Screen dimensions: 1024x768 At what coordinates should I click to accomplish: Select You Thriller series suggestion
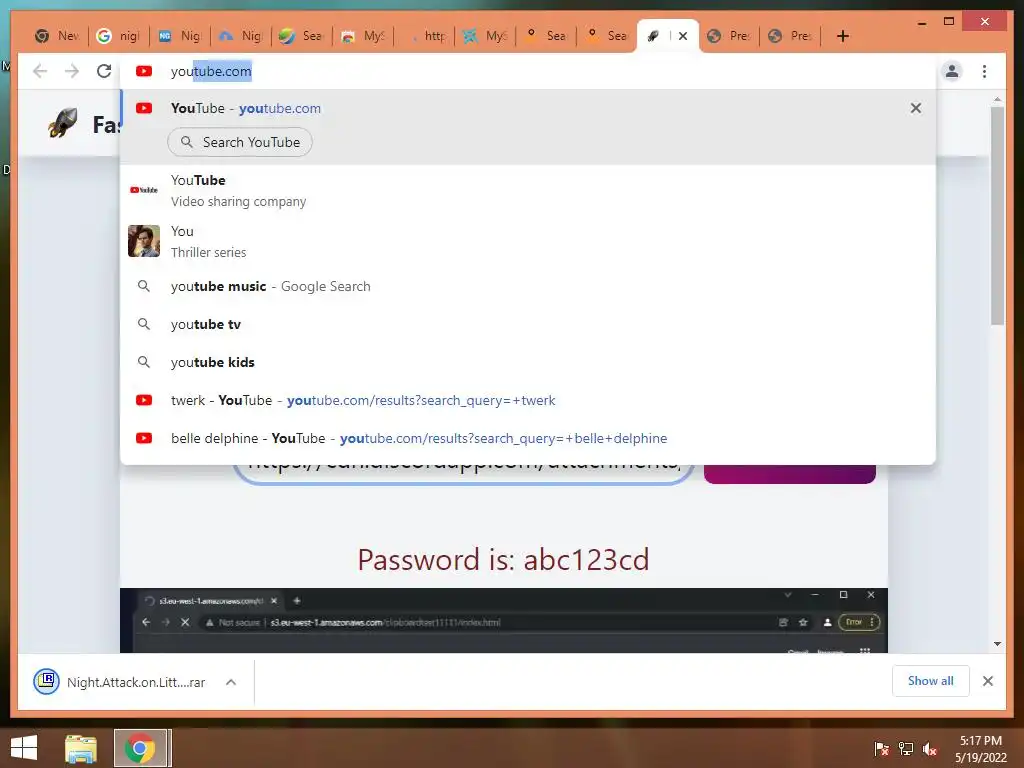click(528, 242)
